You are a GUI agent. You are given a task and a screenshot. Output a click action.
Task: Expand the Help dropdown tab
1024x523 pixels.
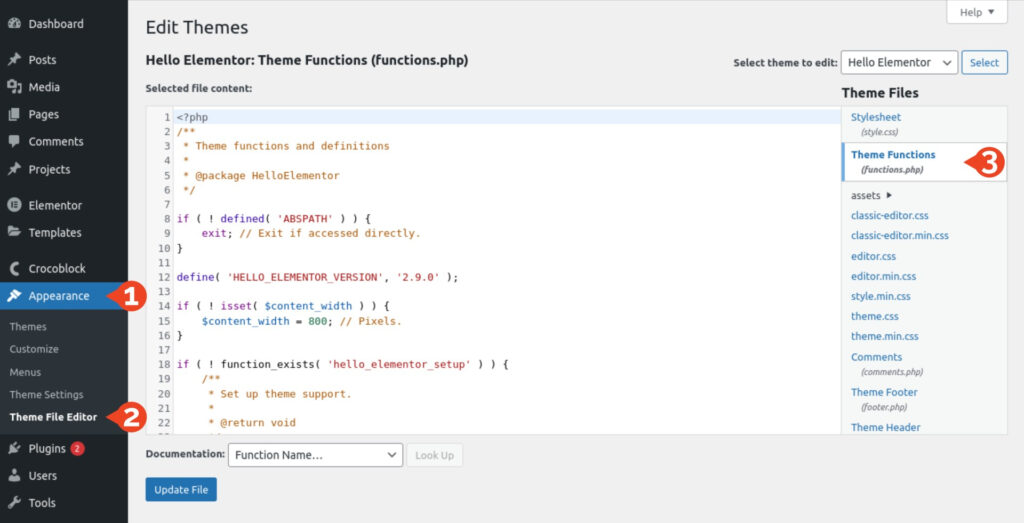click(977, 12)
